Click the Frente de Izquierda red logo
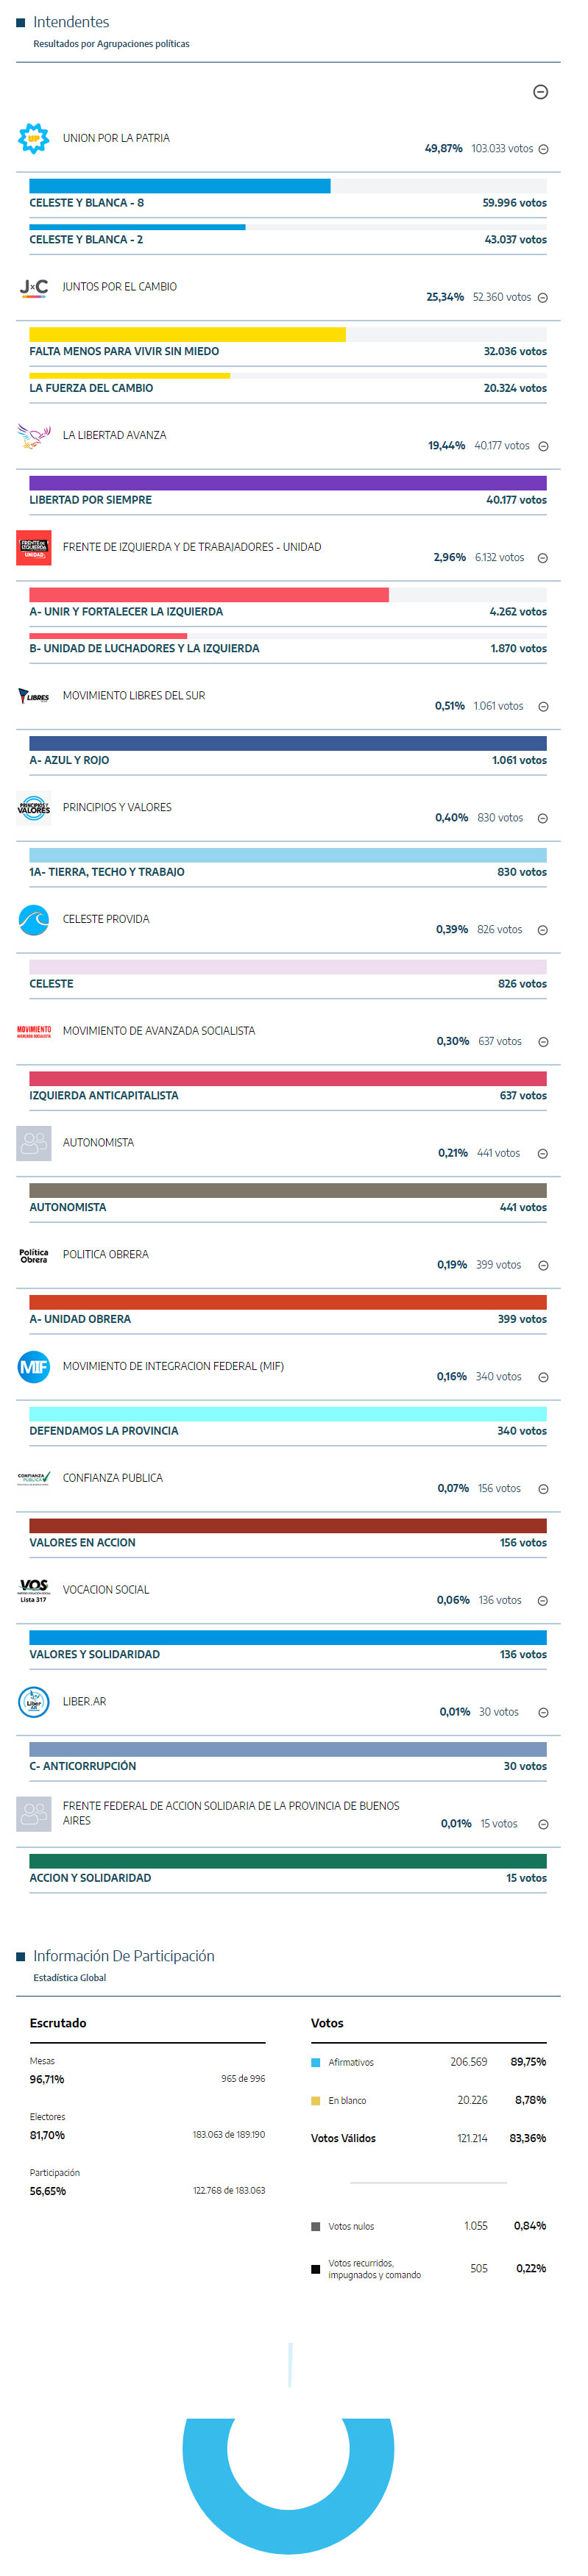 [34, 547]
